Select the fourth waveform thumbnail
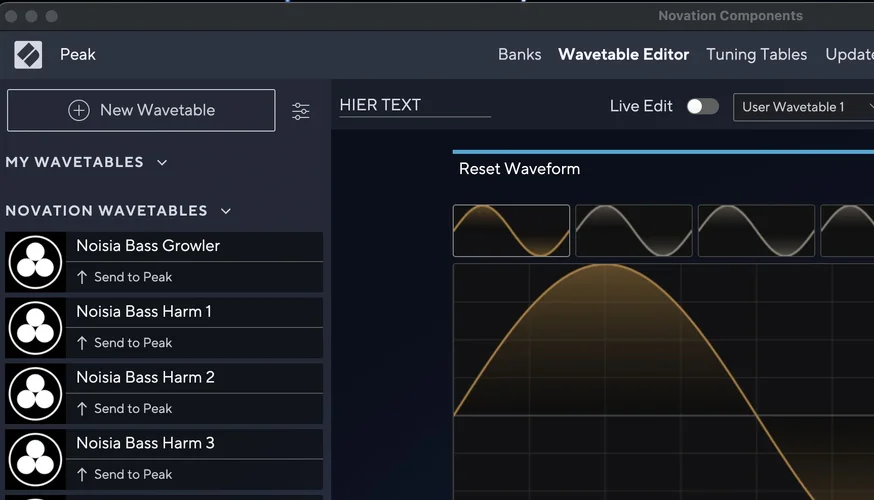Screen dimensions: 874x500 click(x=847, y=231)
